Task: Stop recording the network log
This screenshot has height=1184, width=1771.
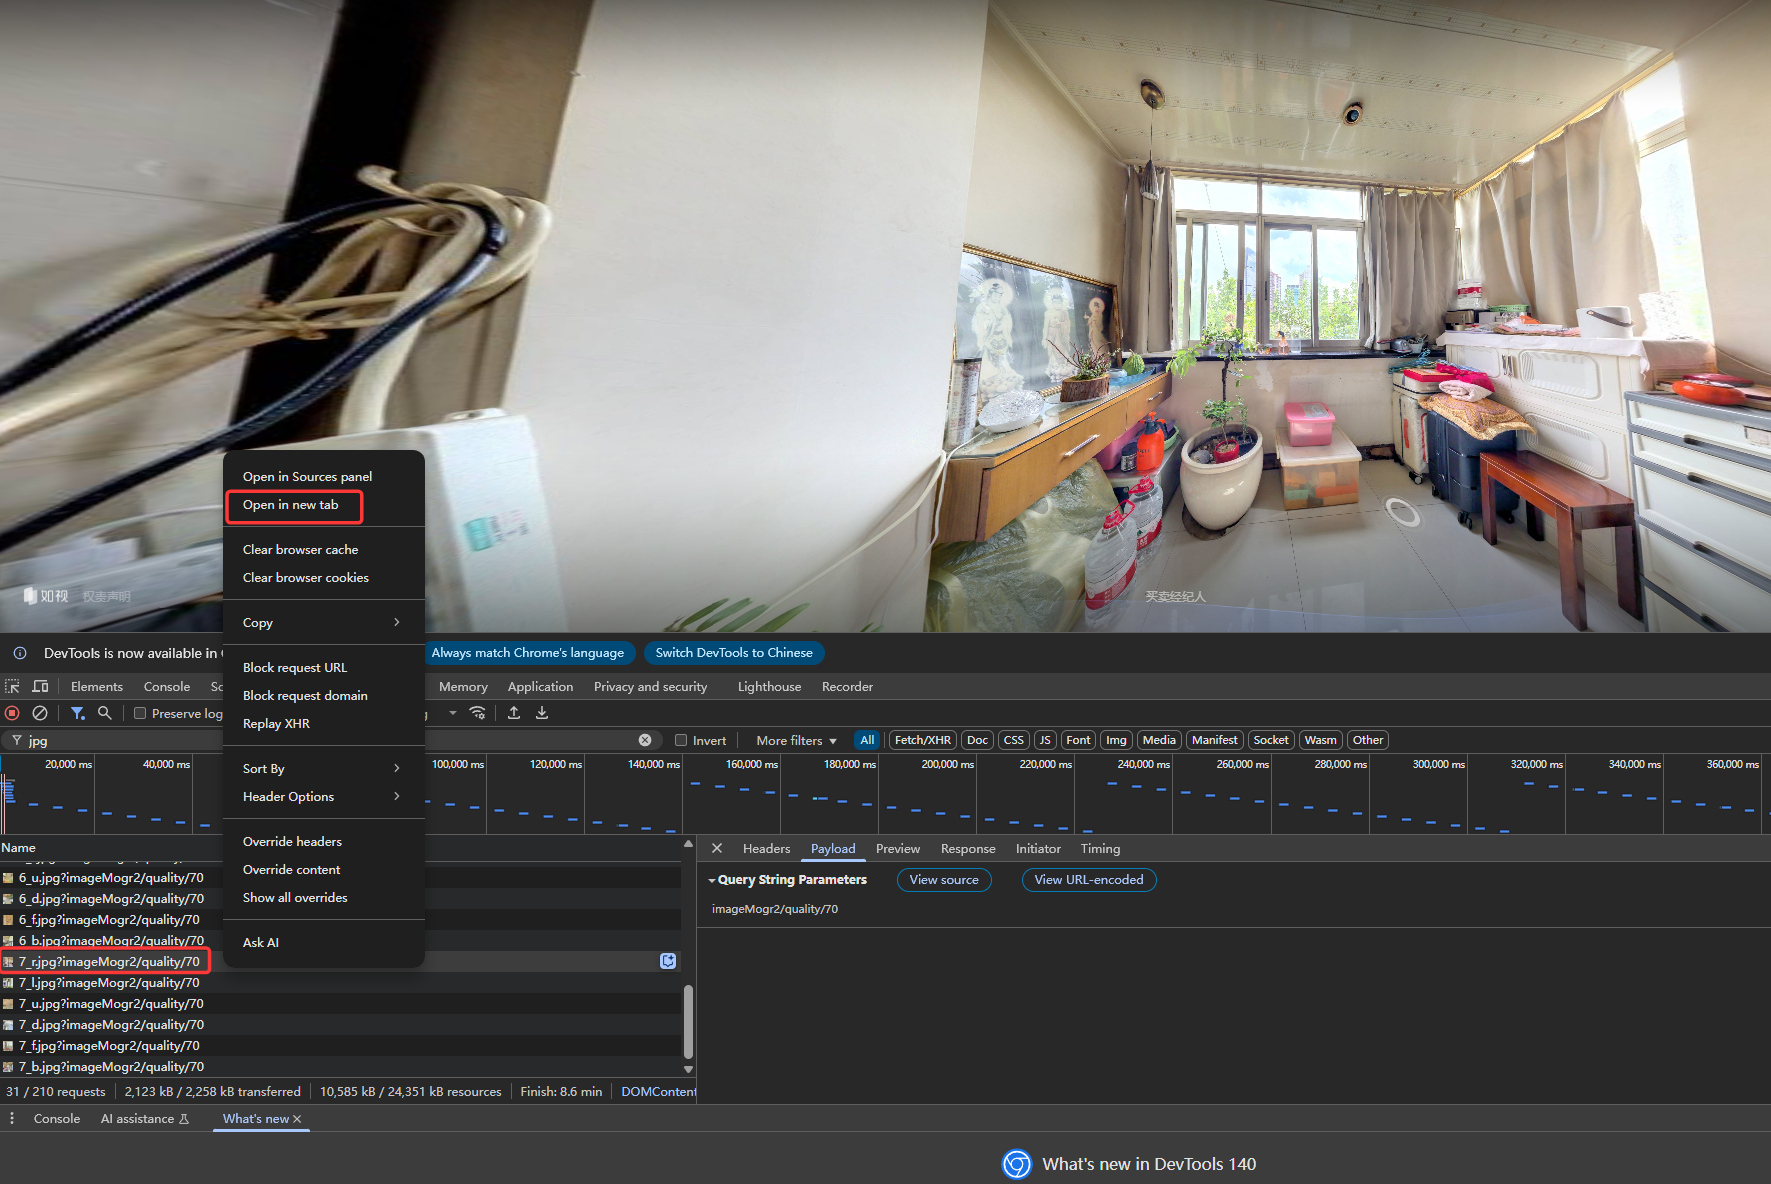Action: coord(12,713)
